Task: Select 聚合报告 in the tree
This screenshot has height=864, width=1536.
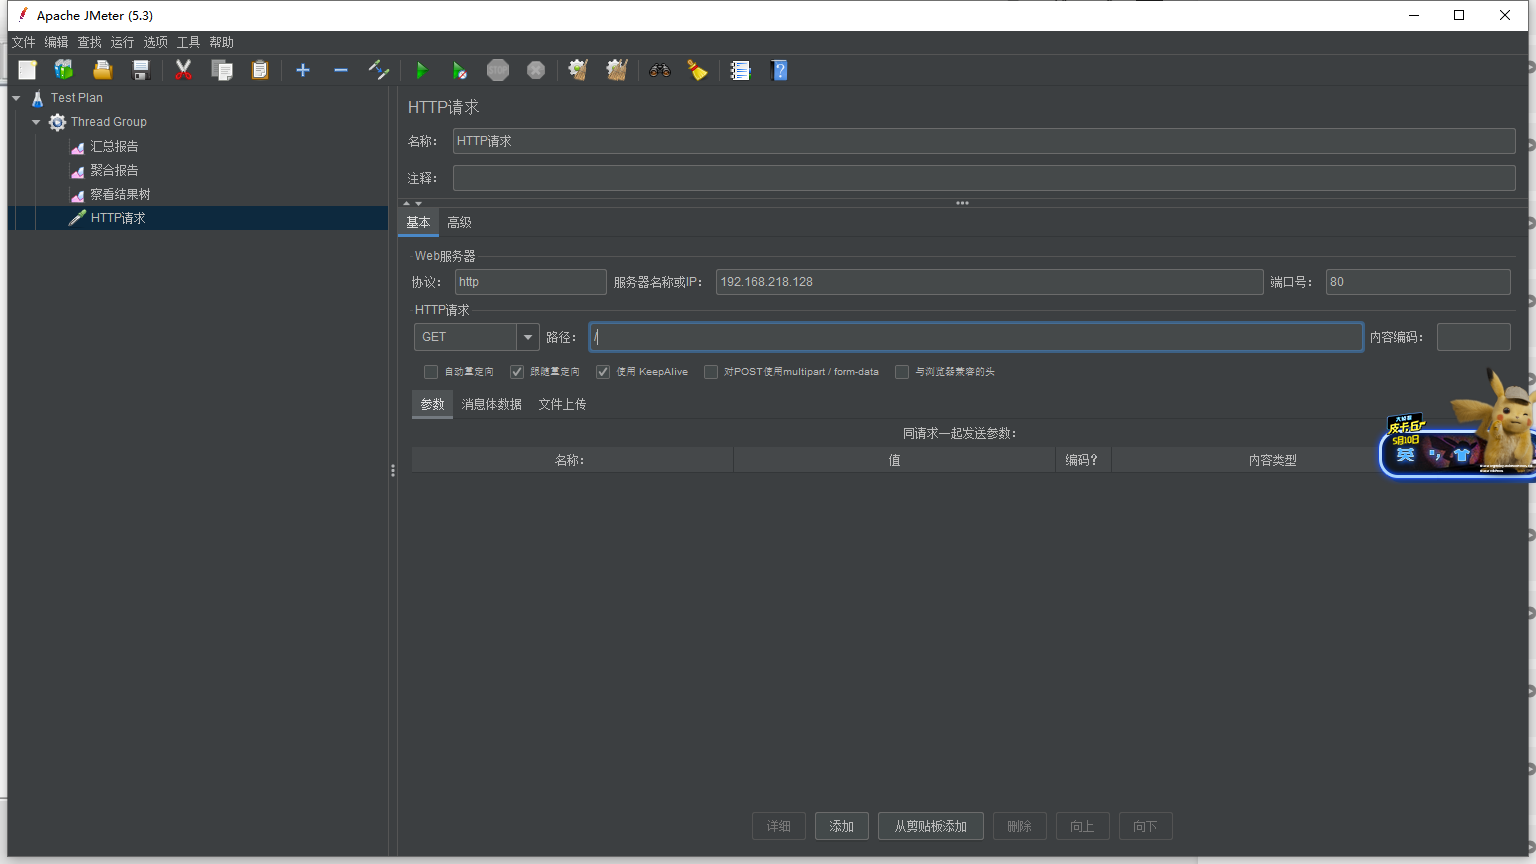Action: point(114,170)
